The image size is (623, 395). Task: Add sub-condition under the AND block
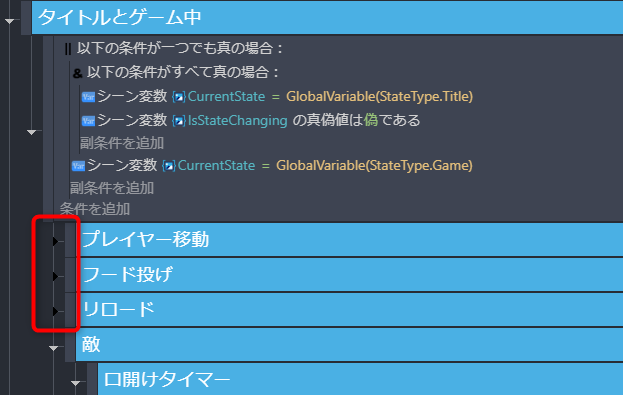click(122, 143)
